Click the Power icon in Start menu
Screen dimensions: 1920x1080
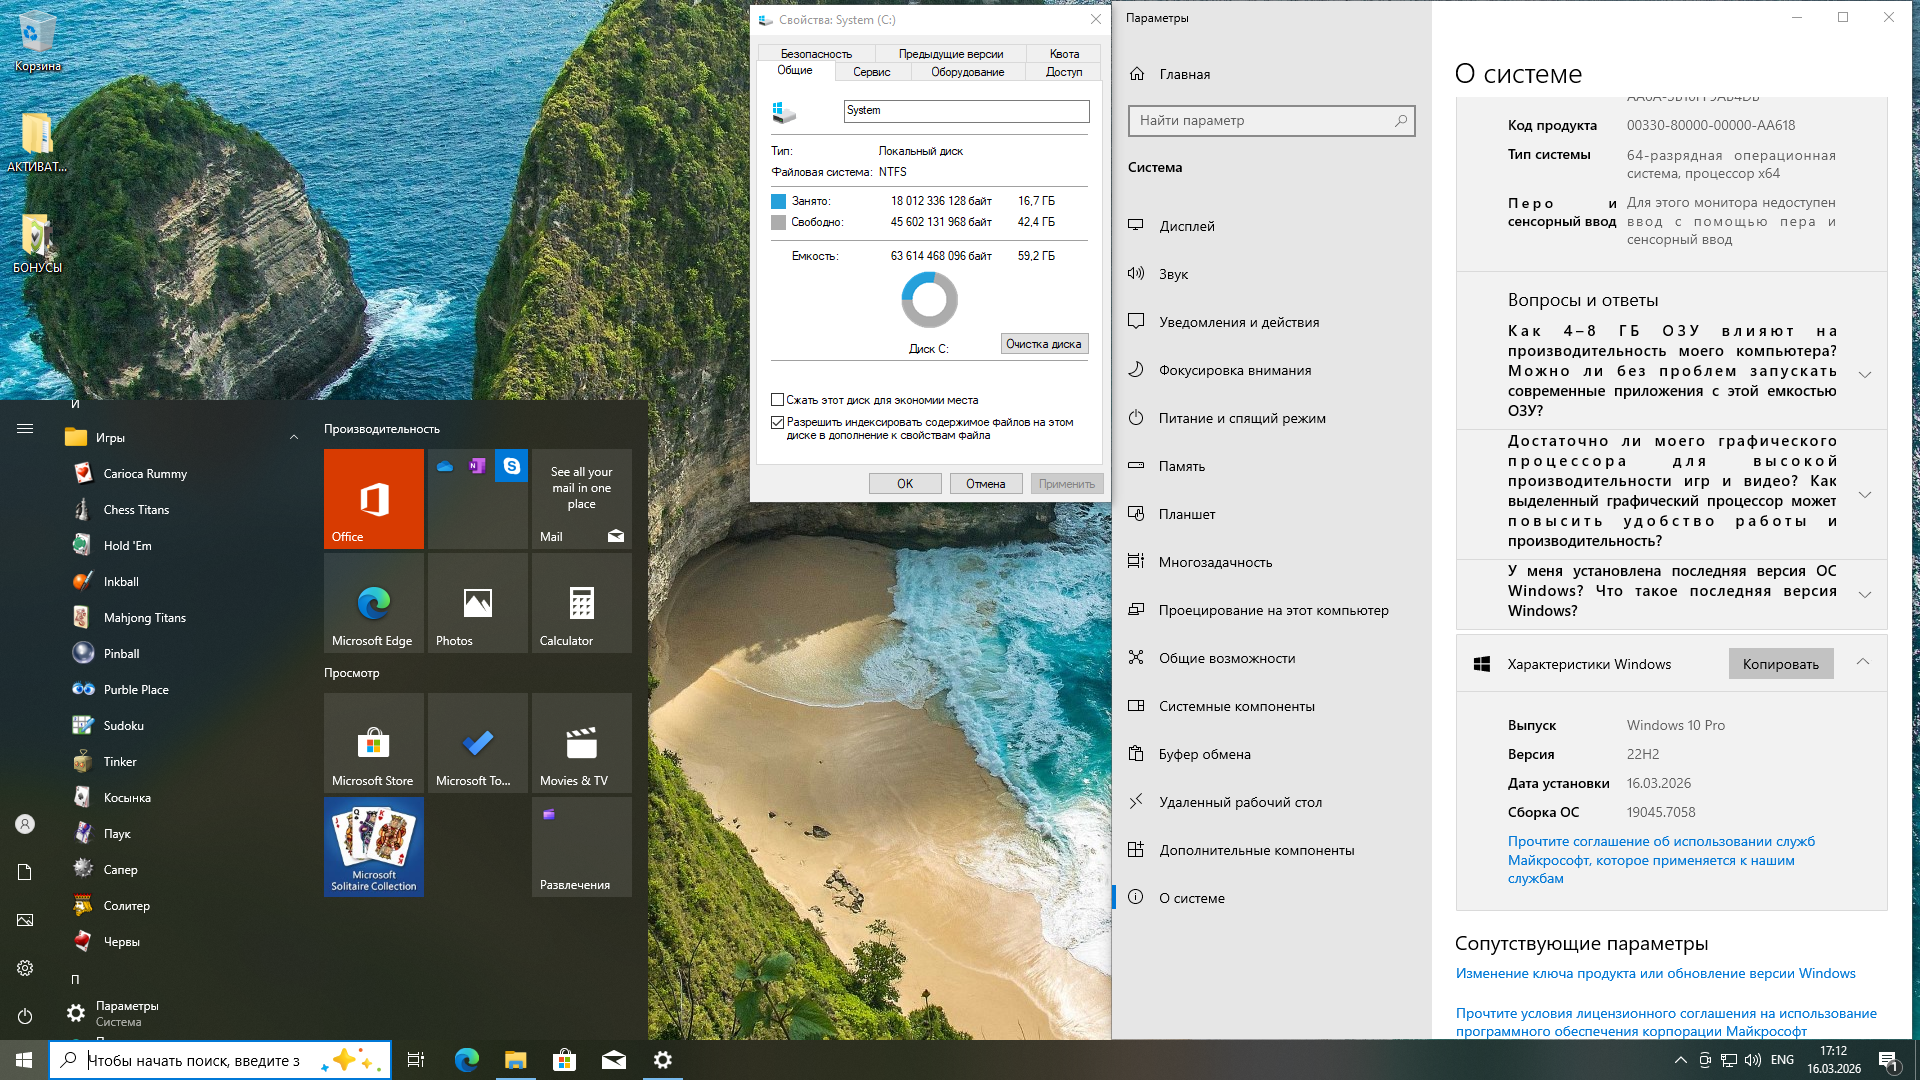(25, 1016)
